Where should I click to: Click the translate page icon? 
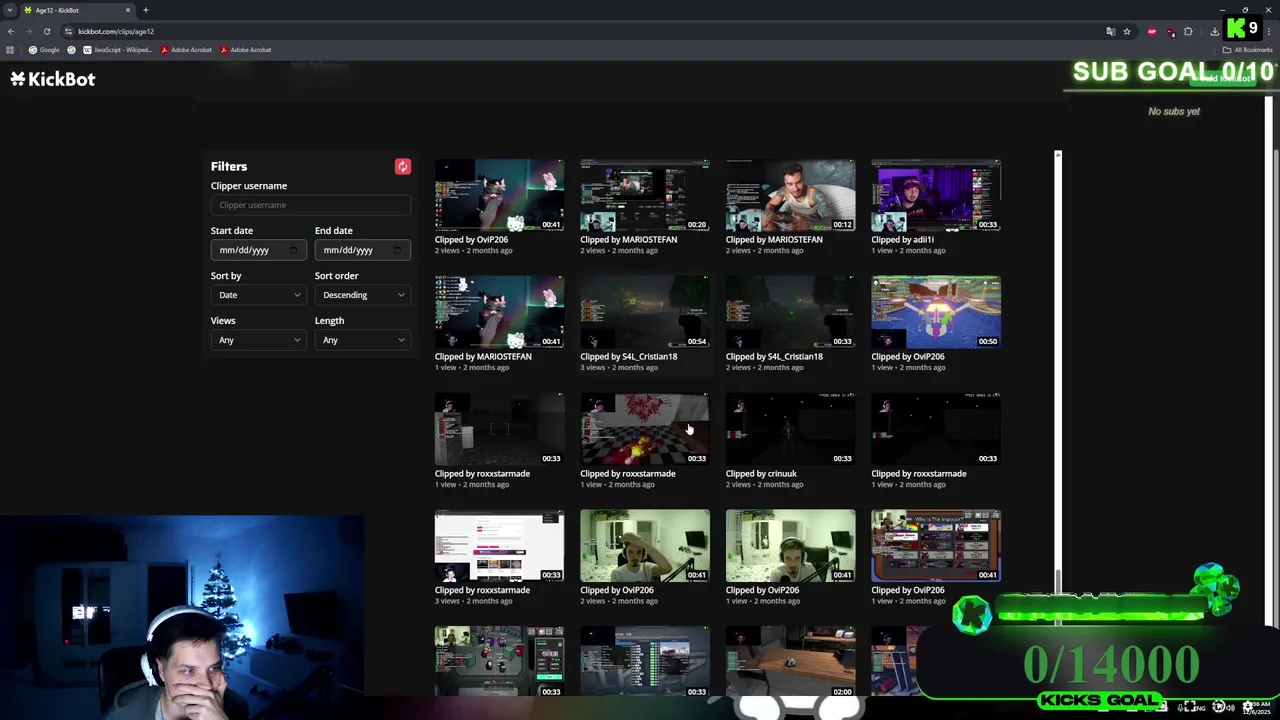pos(1110,31)
